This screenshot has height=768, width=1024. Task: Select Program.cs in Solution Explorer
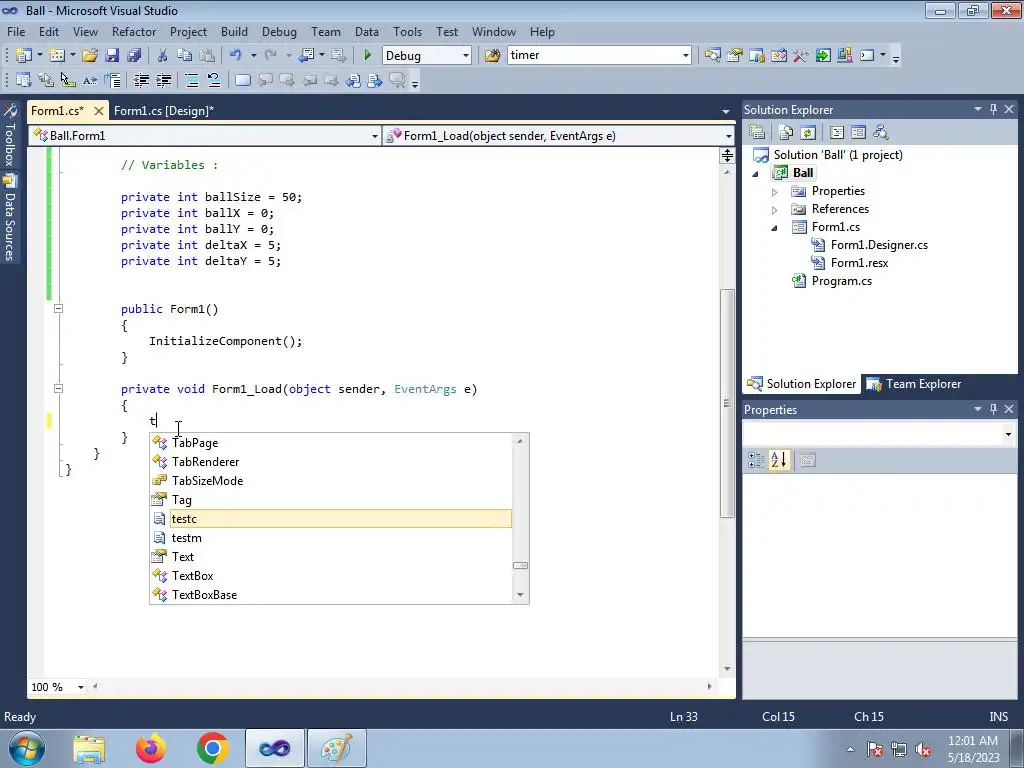pyautogui.click(x=841, y=281)
